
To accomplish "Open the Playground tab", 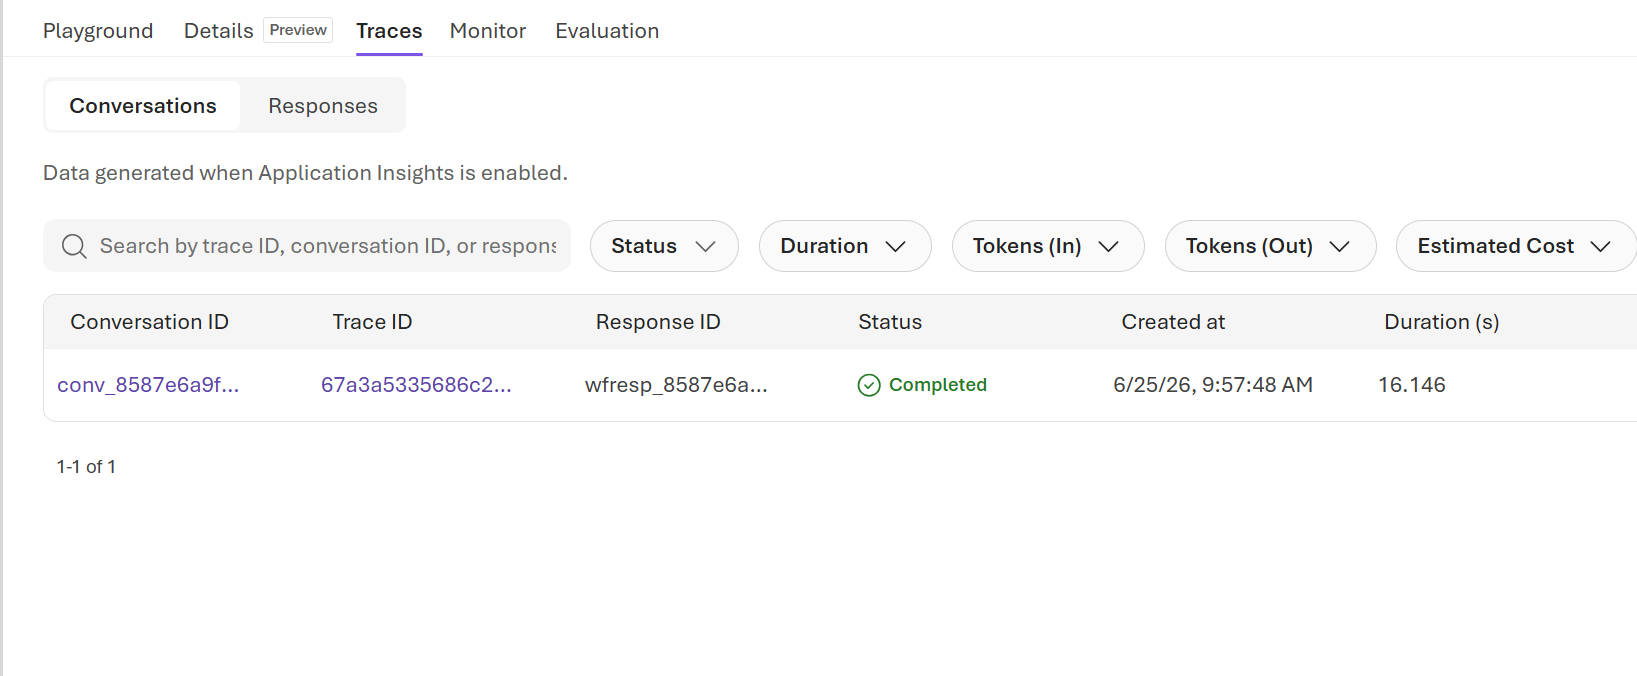I will [x=98, y=31].
